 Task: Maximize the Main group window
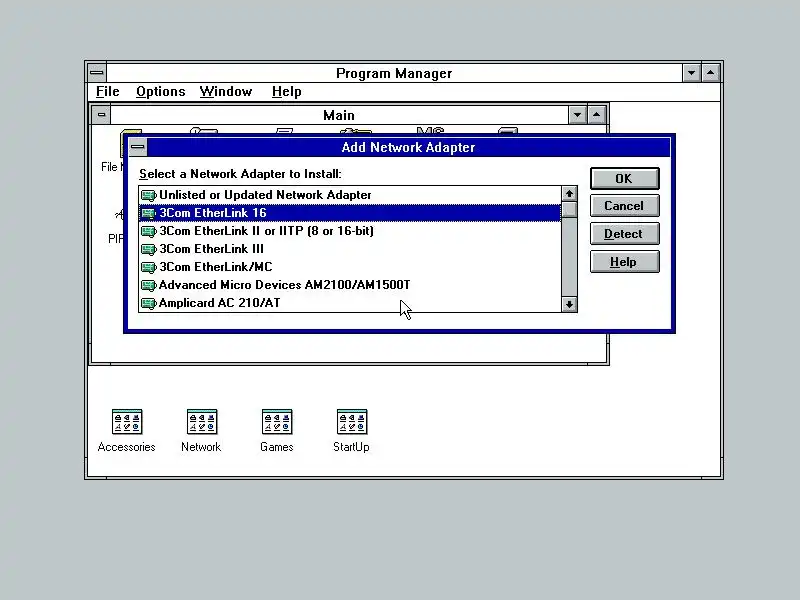click(596, 115)
